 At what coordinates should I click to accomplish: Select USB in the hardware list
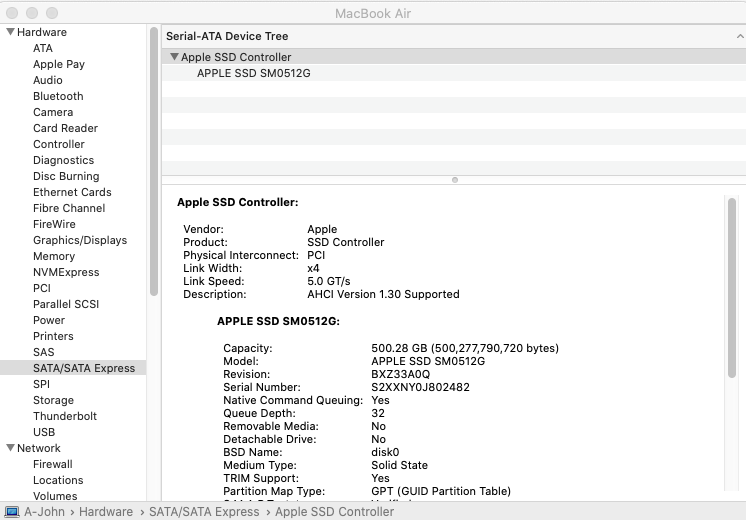[x=44, y=432]
